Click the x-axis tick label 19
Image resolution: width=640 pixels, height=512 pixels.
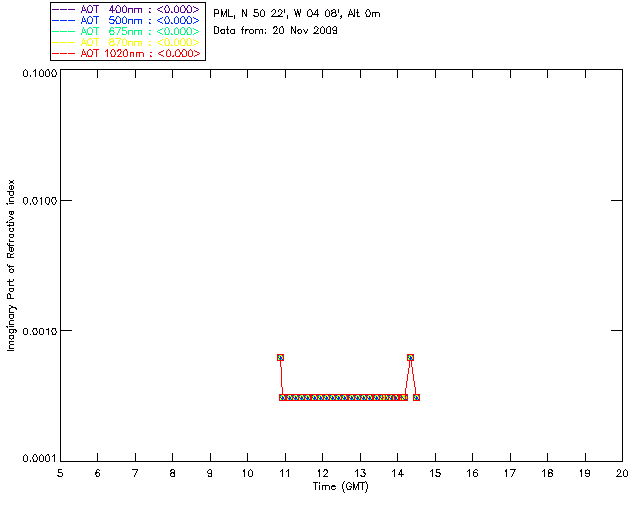point(585,473)
